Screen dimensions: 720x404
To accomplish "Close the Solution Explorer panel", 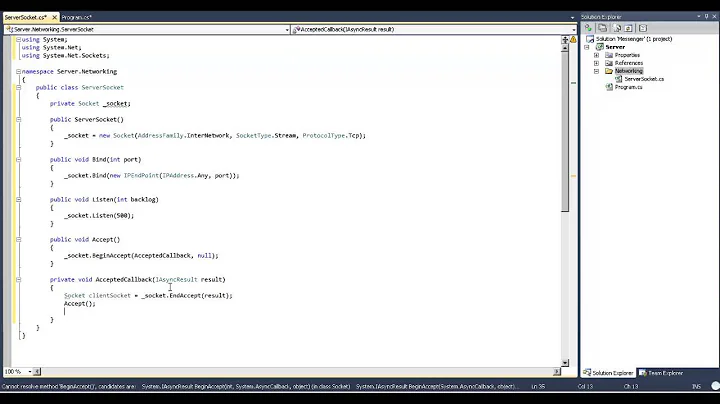I will point(714,17).
